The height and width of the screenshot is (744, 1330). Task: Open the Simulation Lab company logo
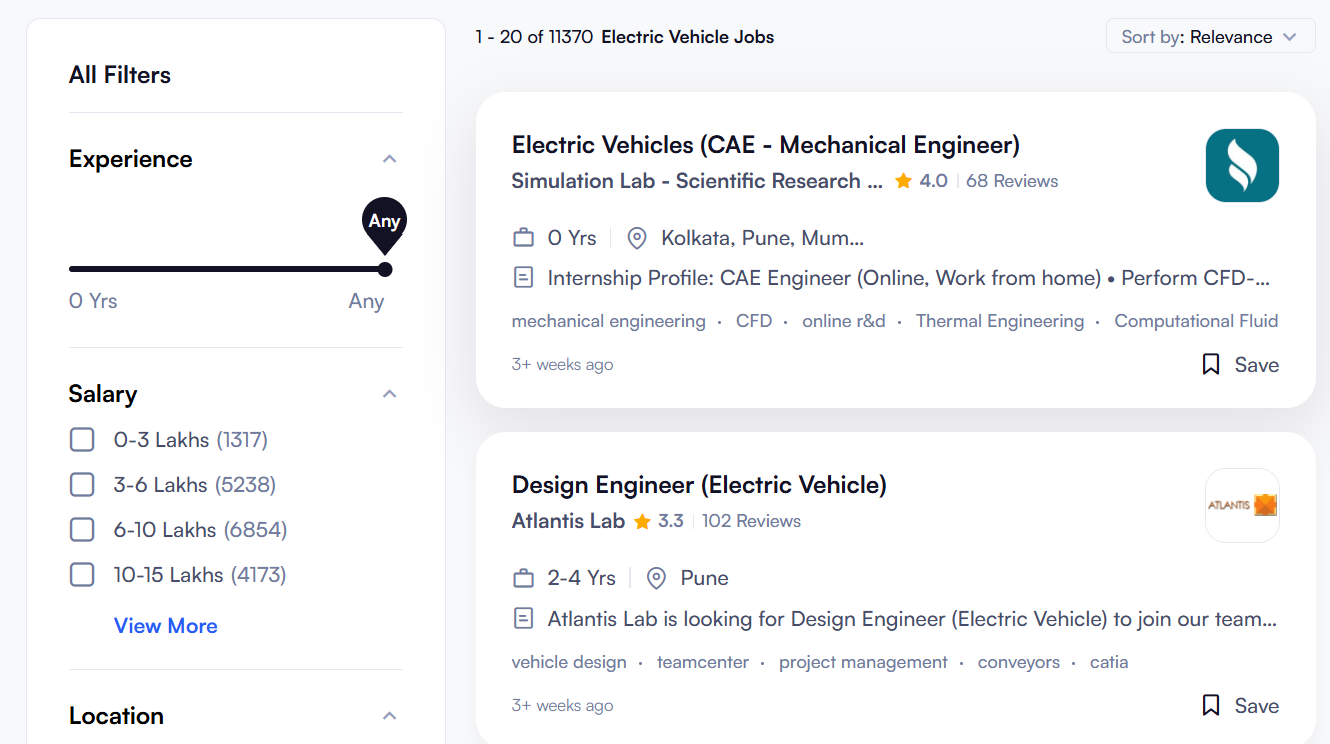click(x=1242, y=165)
